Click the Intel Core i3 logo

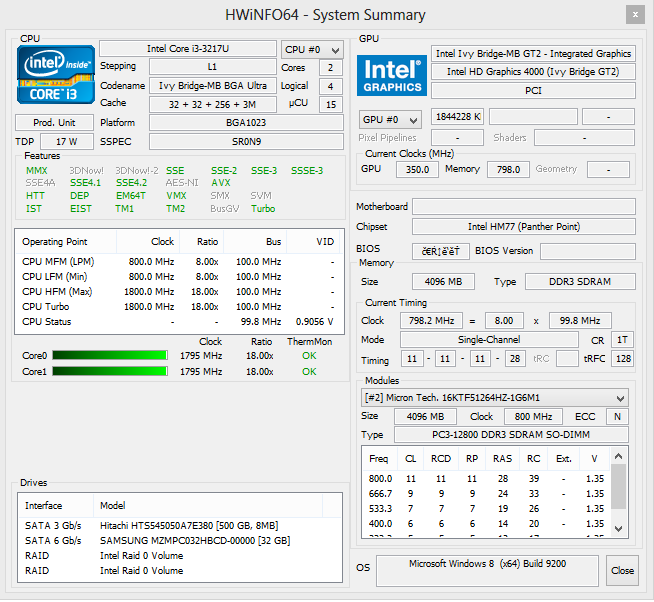coord(56,75)
